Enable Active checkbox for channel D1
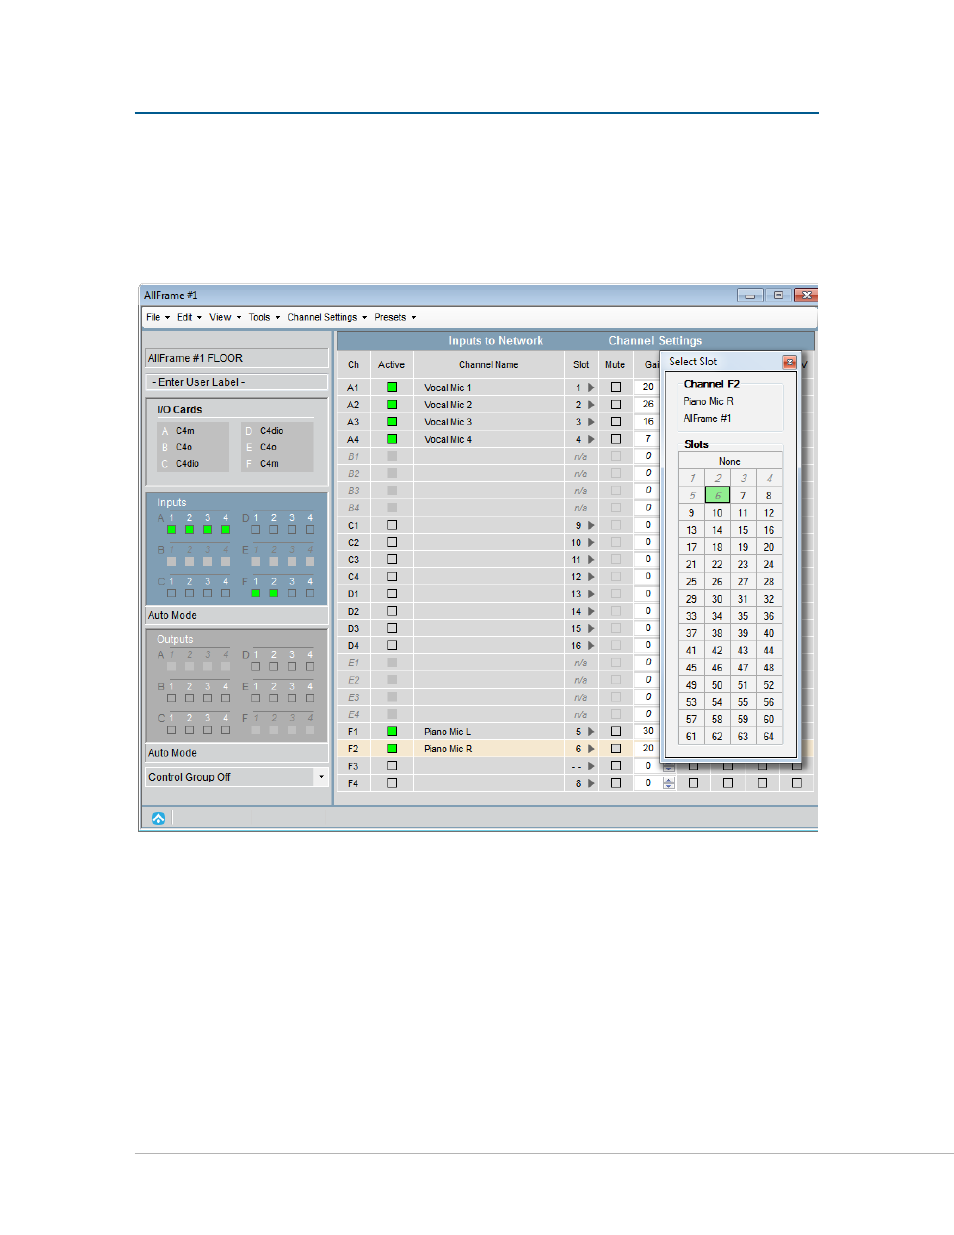 [392, 594]
